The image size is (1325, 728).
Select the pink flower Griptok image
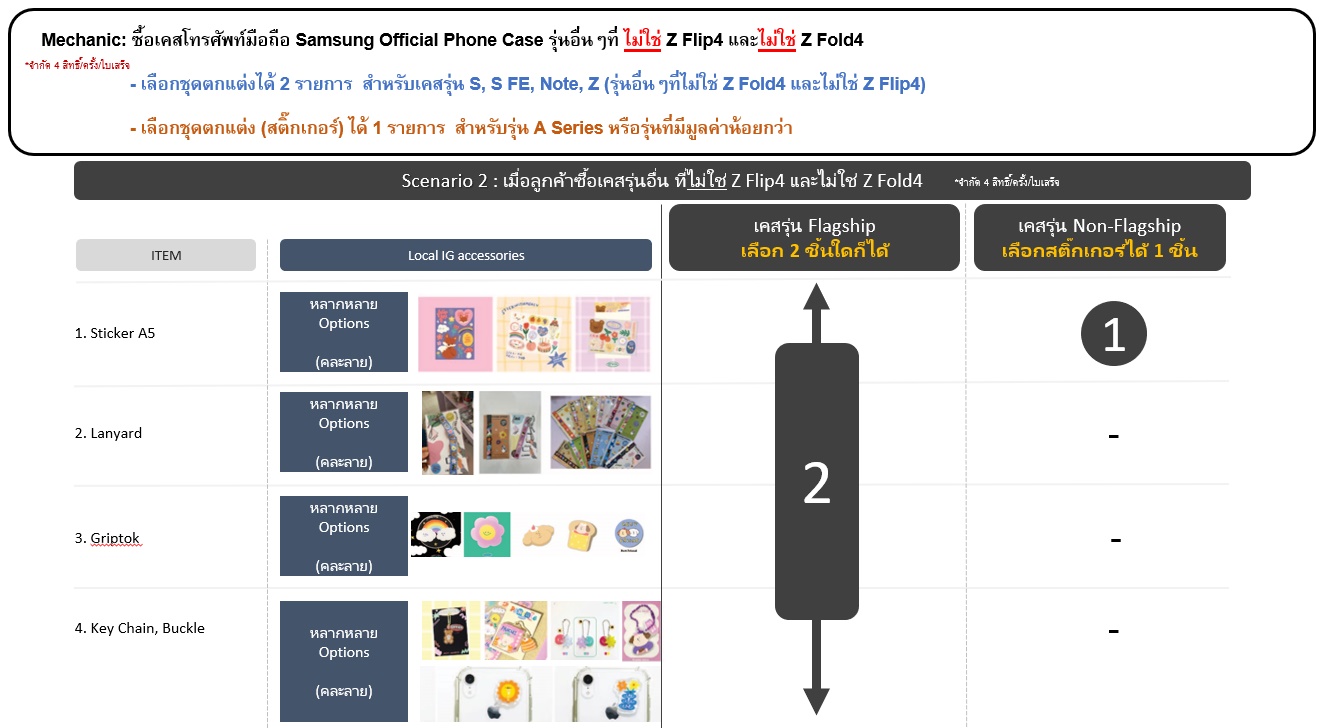487,535
